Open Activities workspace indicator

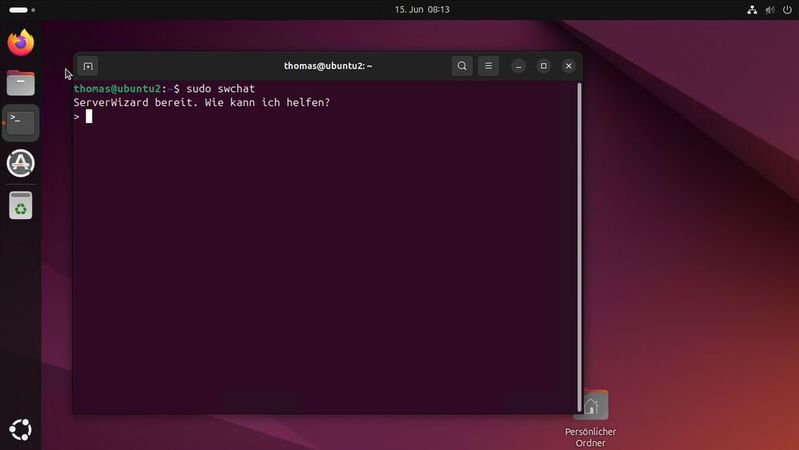tap(22, 10)
